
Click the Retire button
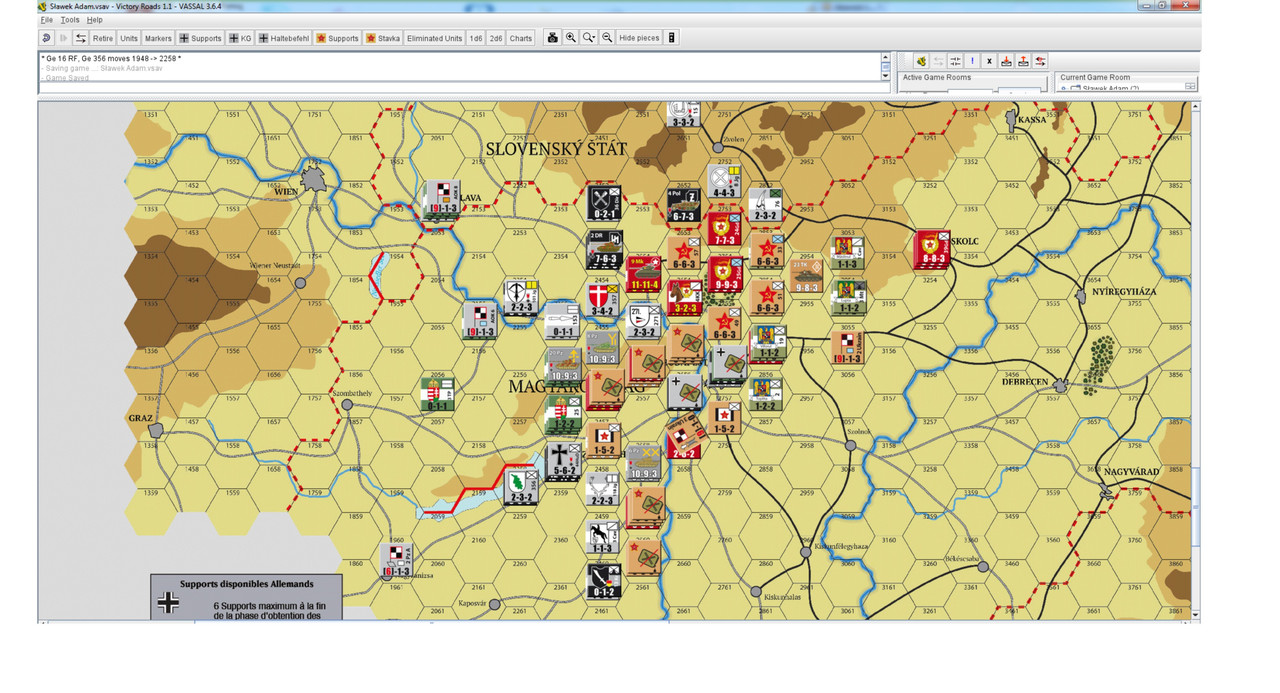103,38
